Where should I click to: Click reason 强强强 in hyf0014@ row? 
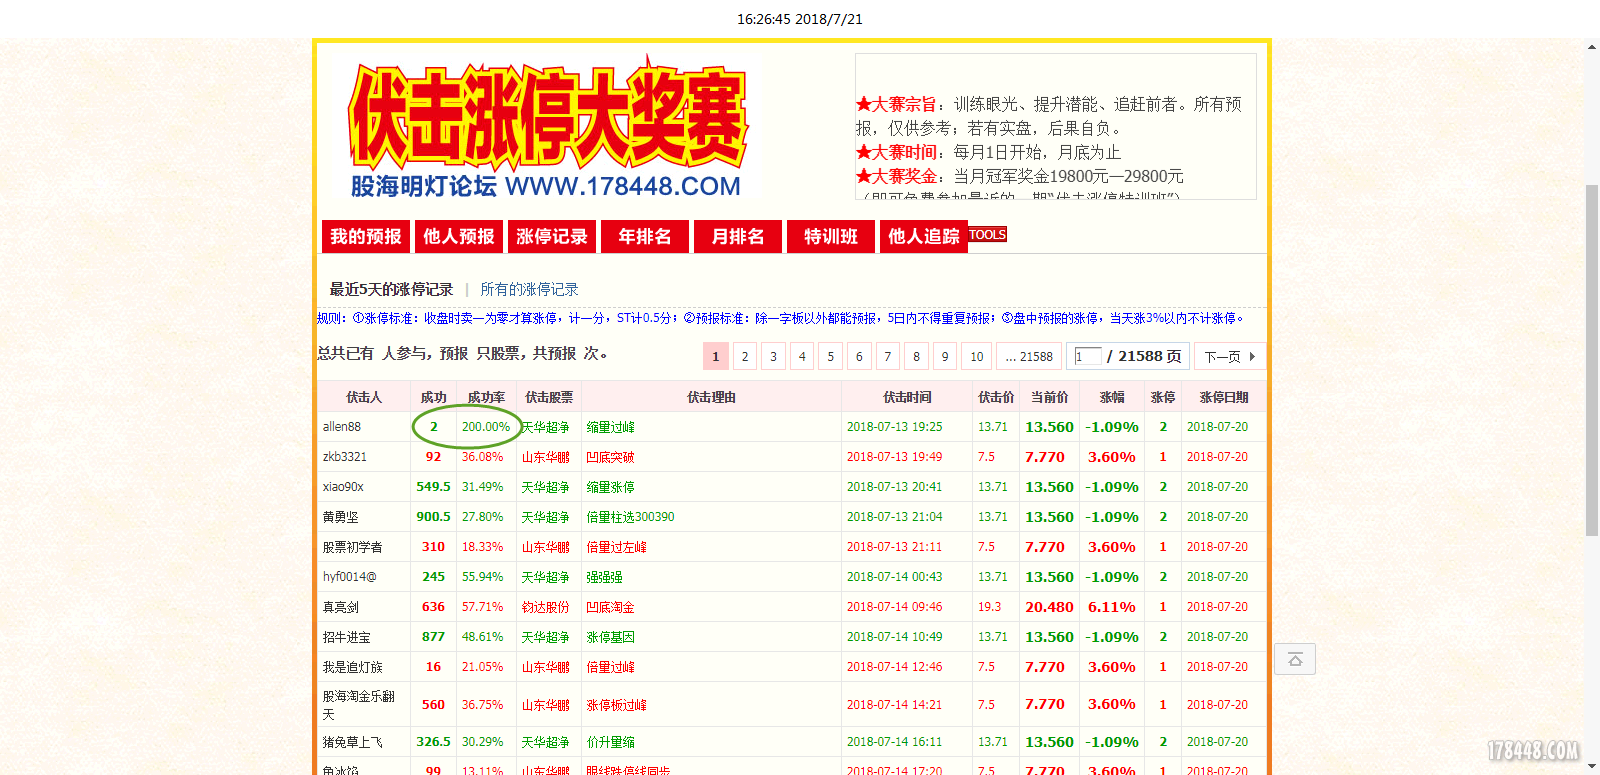click(604, 577)
